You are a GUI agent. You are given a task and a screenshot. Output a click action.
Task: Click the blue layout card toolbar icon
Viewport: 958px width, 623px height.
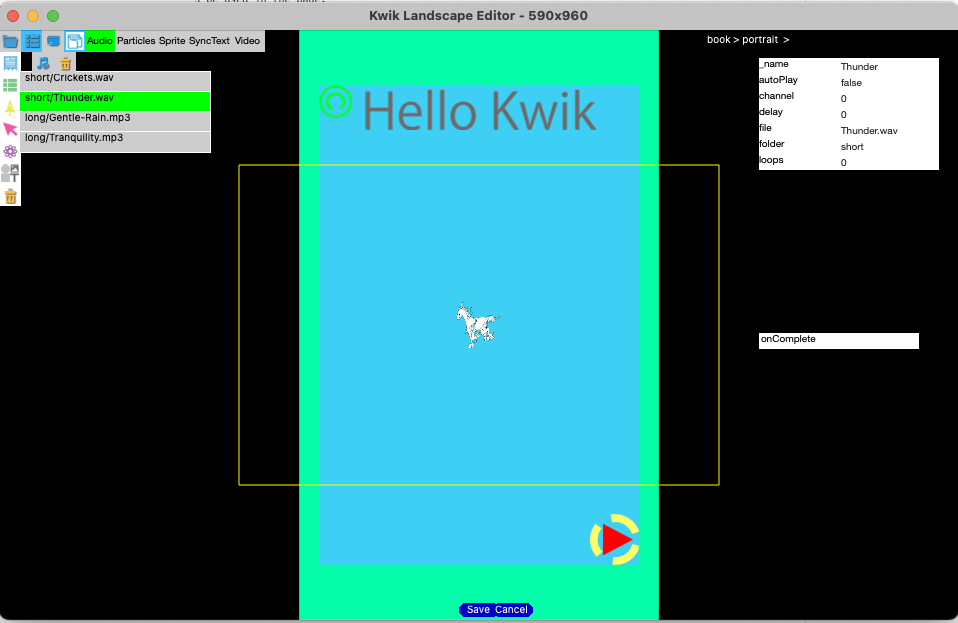tap(54, 42)
